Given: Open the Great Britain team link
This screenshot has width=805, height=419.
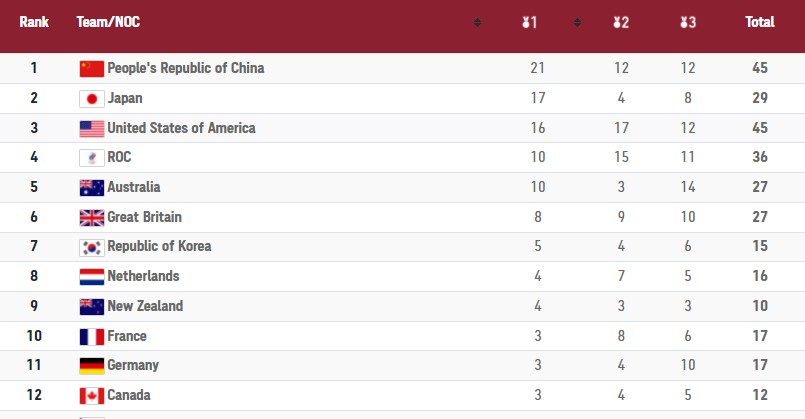Looking at the screenshot, I should click(x=144, y=217).
